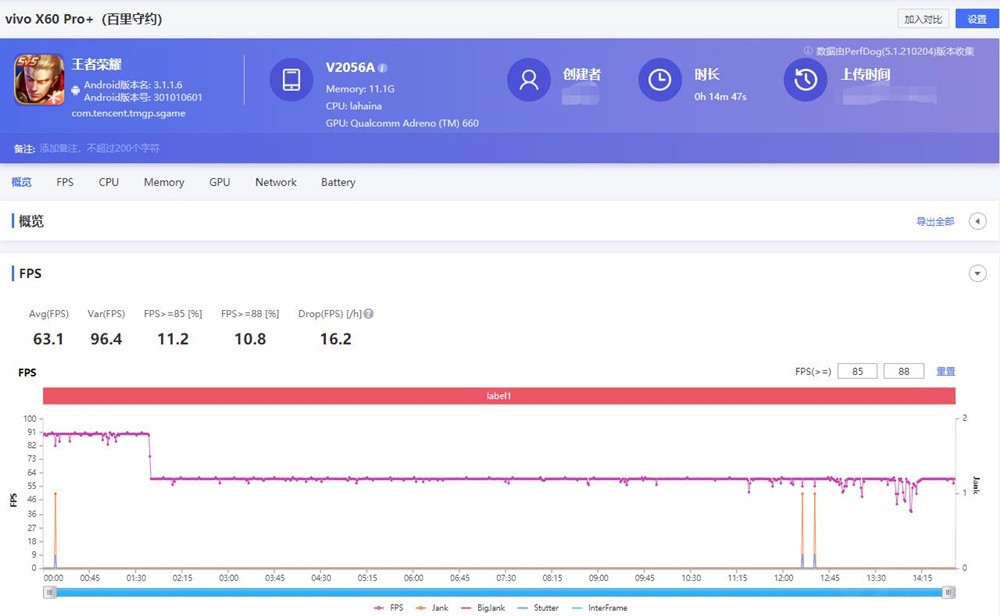1000x616 pixels.
Task: Collapse the FPS panel dropdown arrow
Action: pyautogui.click(x=977, y=274)
